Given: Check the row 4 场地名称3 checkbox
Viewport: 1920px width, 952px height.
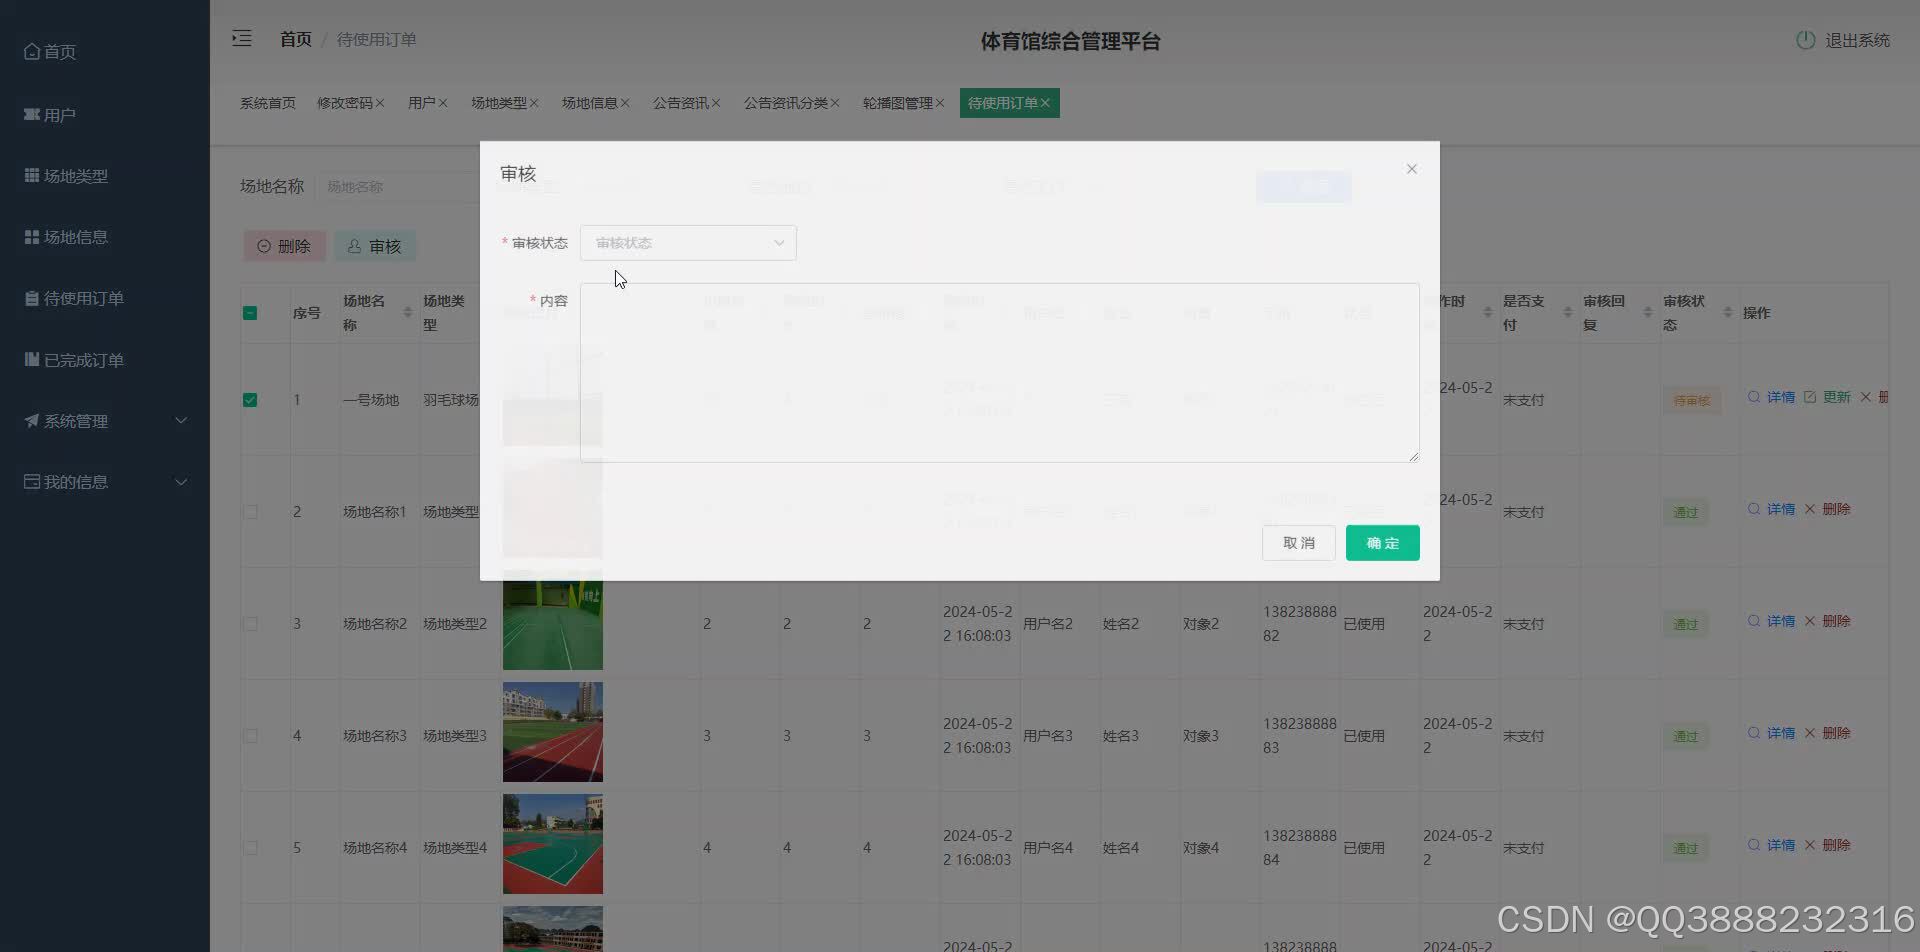Looking at the screenshot, I should [250, 736].
